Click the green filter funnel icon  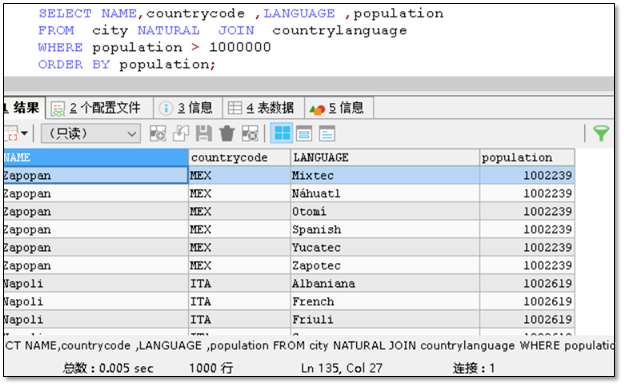coord(601,133)
